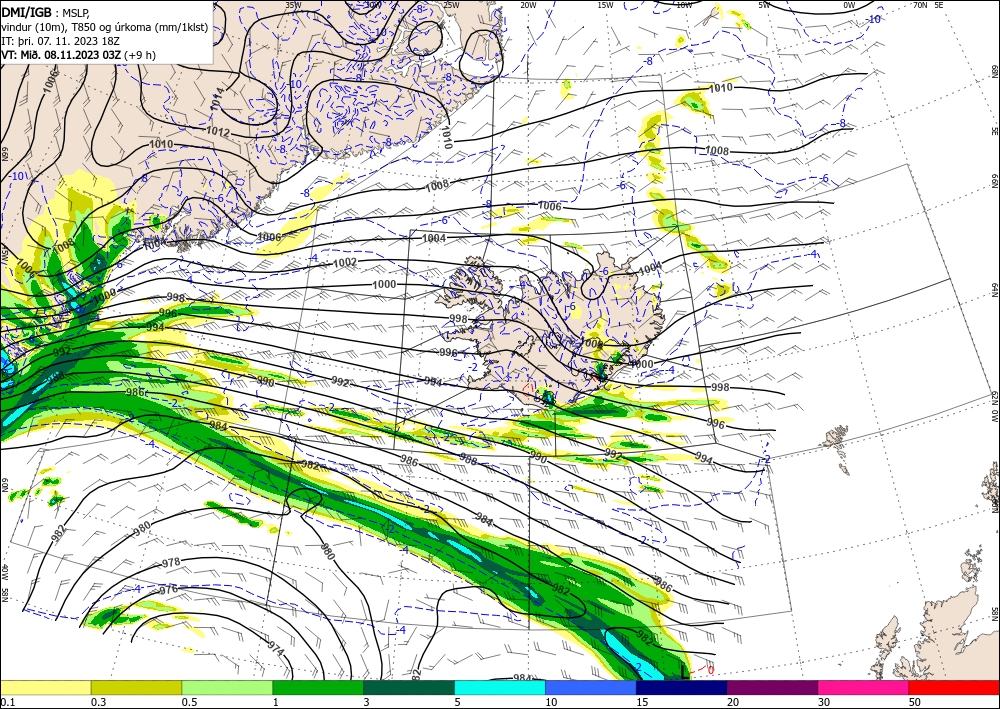
Task: Click the '1014' isobar label over Greenland
Action: coord(217,99)
